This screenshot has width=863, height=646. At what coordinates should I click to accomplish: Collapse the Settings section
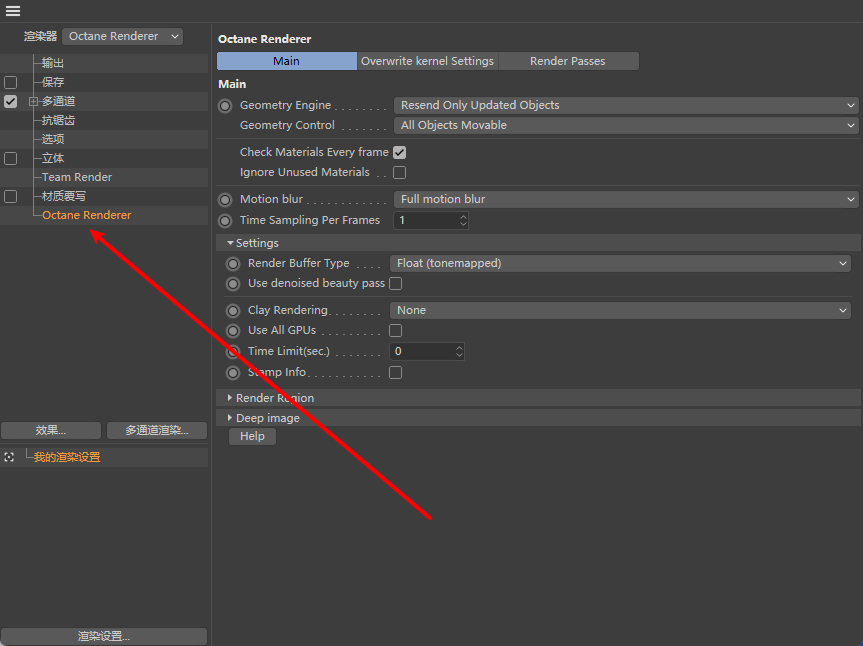click(231, 243)
